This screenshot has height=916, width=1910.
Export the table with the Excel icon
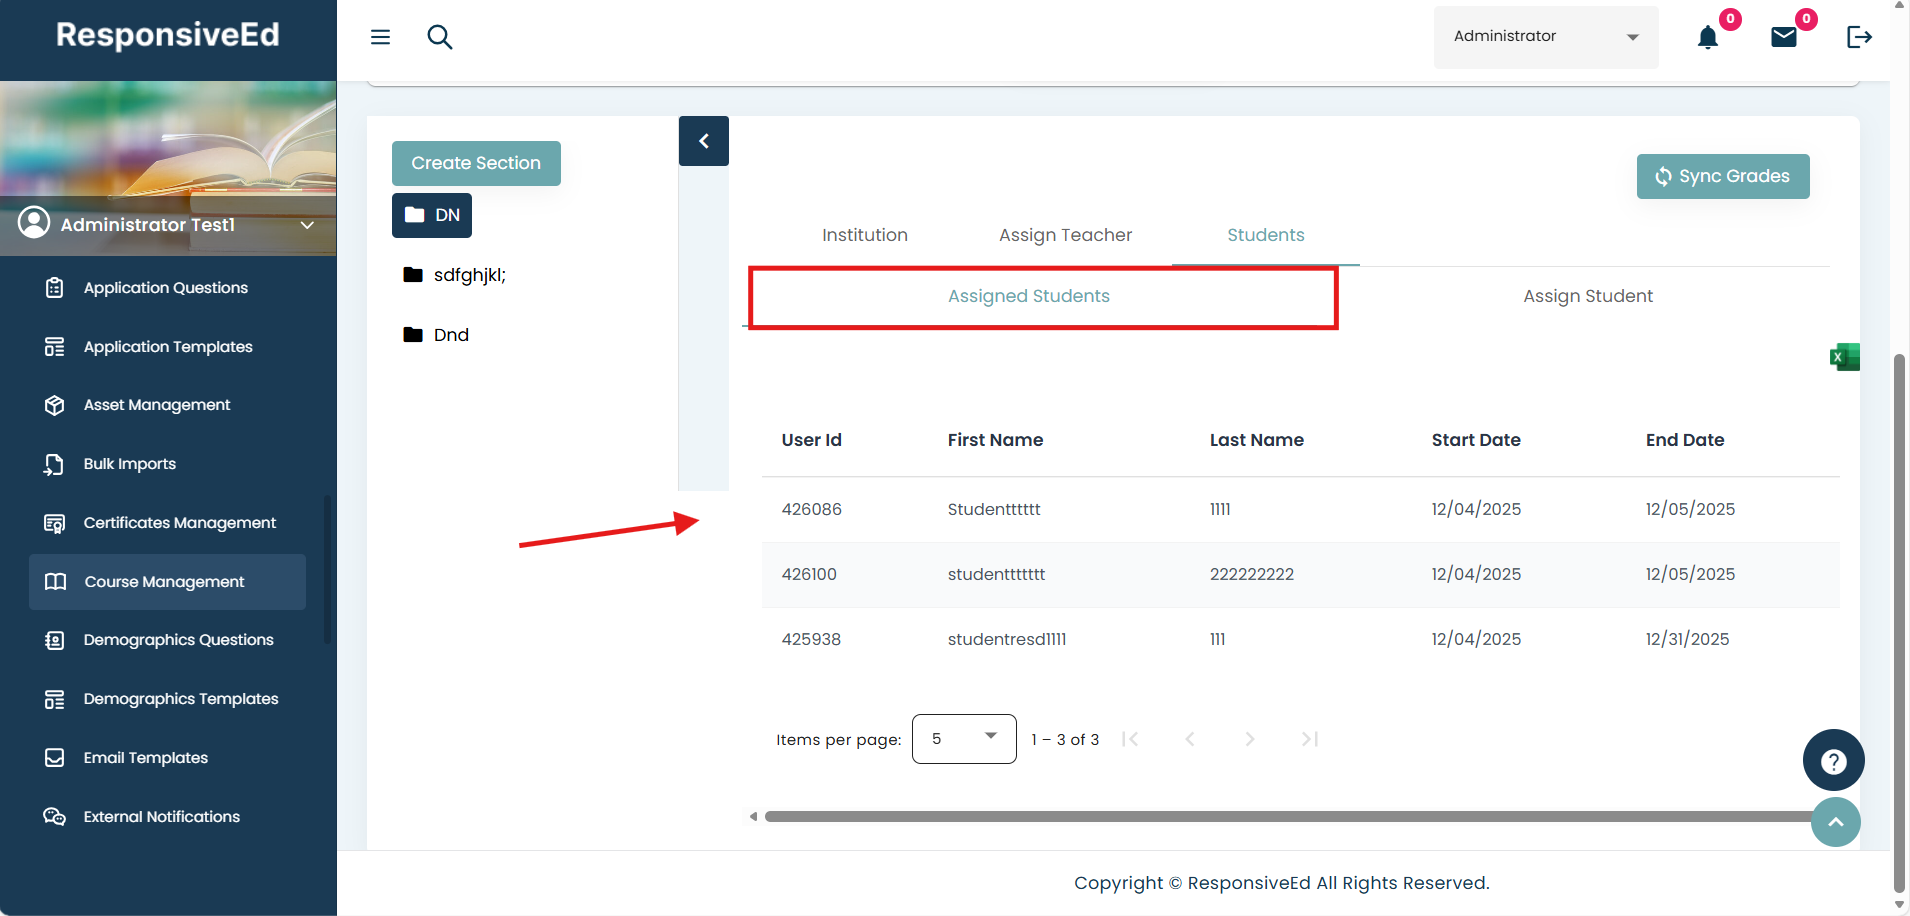(x=1844, y=357)
